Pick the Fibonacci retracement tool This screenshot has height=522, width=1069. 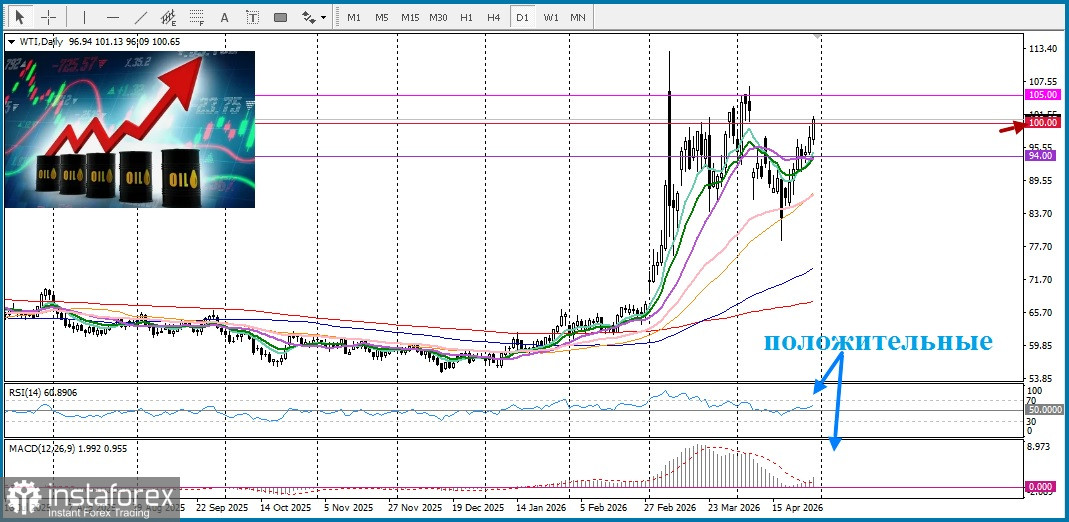coord(197,17)
